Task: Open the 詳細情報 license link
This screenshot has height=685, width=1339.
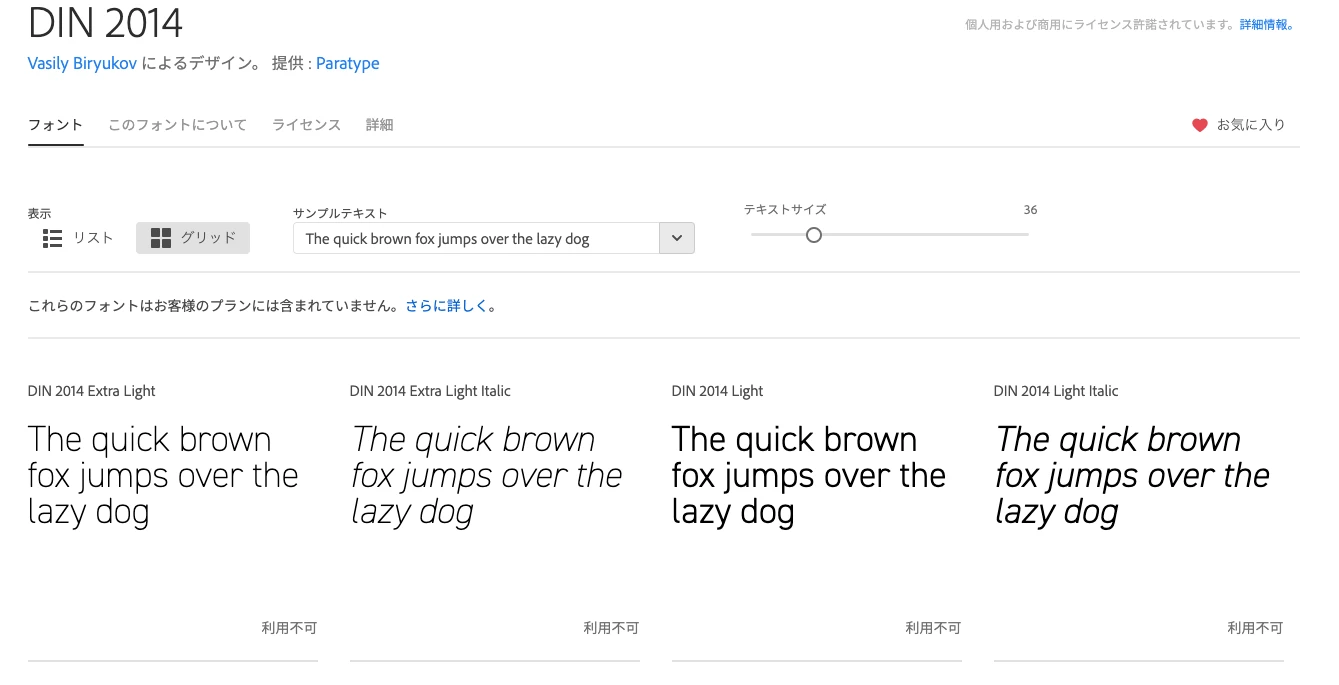Action: pyautogui.click(x=1266, y=25)
